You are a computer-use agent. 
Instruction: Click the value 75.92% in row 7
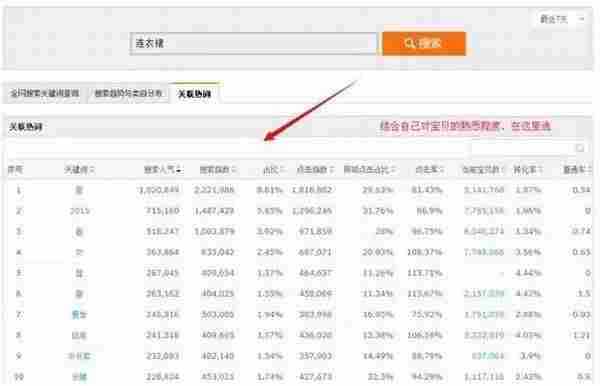427,314
